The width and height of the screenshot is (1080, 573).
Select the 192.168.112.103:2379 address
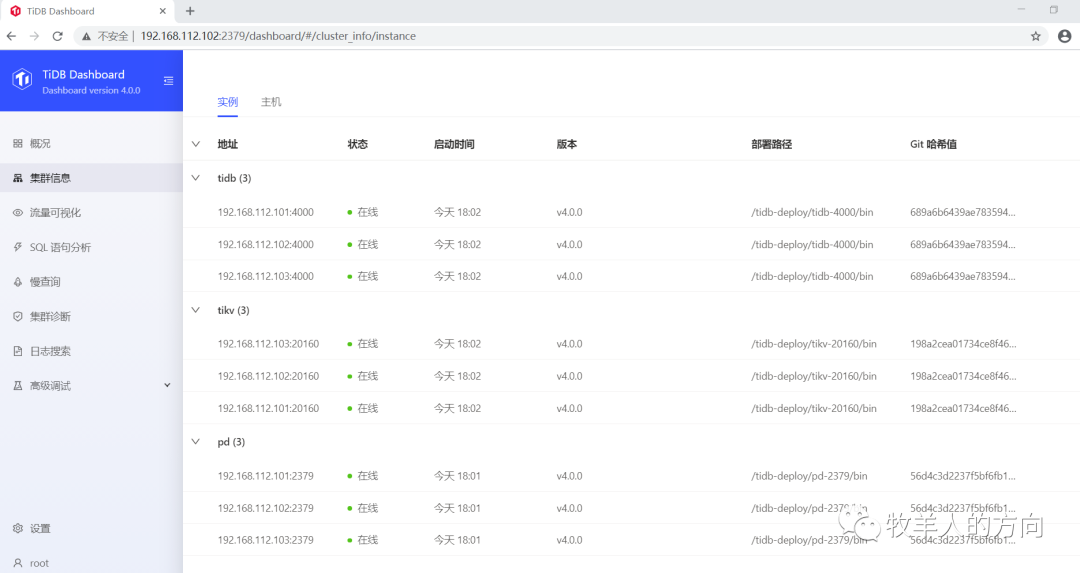click(x=266, y=540)
